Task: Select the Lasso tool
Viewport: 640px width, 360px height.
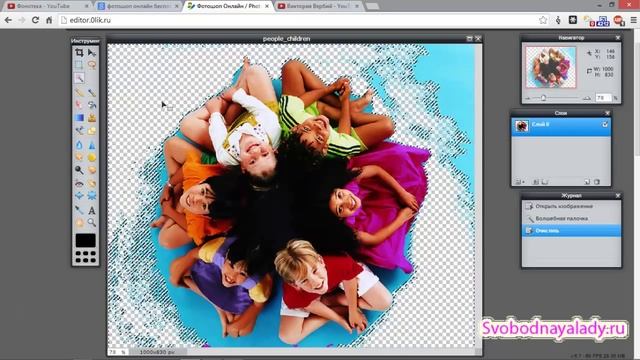Action: [x=92, y=65]
